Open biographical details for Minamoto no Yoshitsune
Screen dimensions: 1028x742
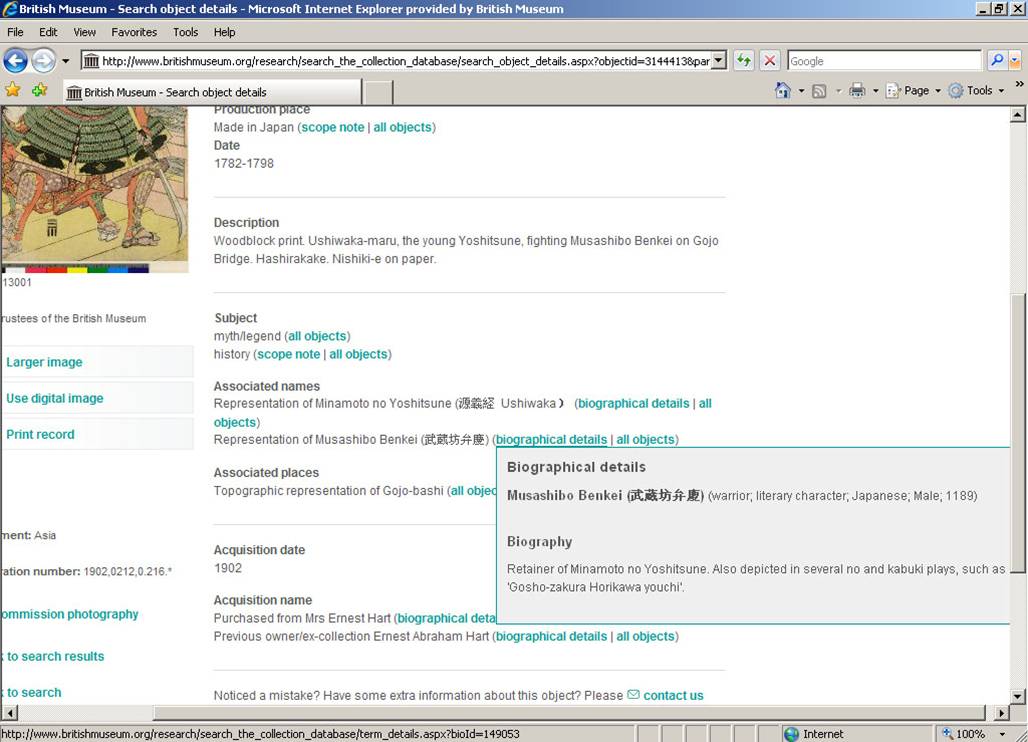(x=633, y=403)
